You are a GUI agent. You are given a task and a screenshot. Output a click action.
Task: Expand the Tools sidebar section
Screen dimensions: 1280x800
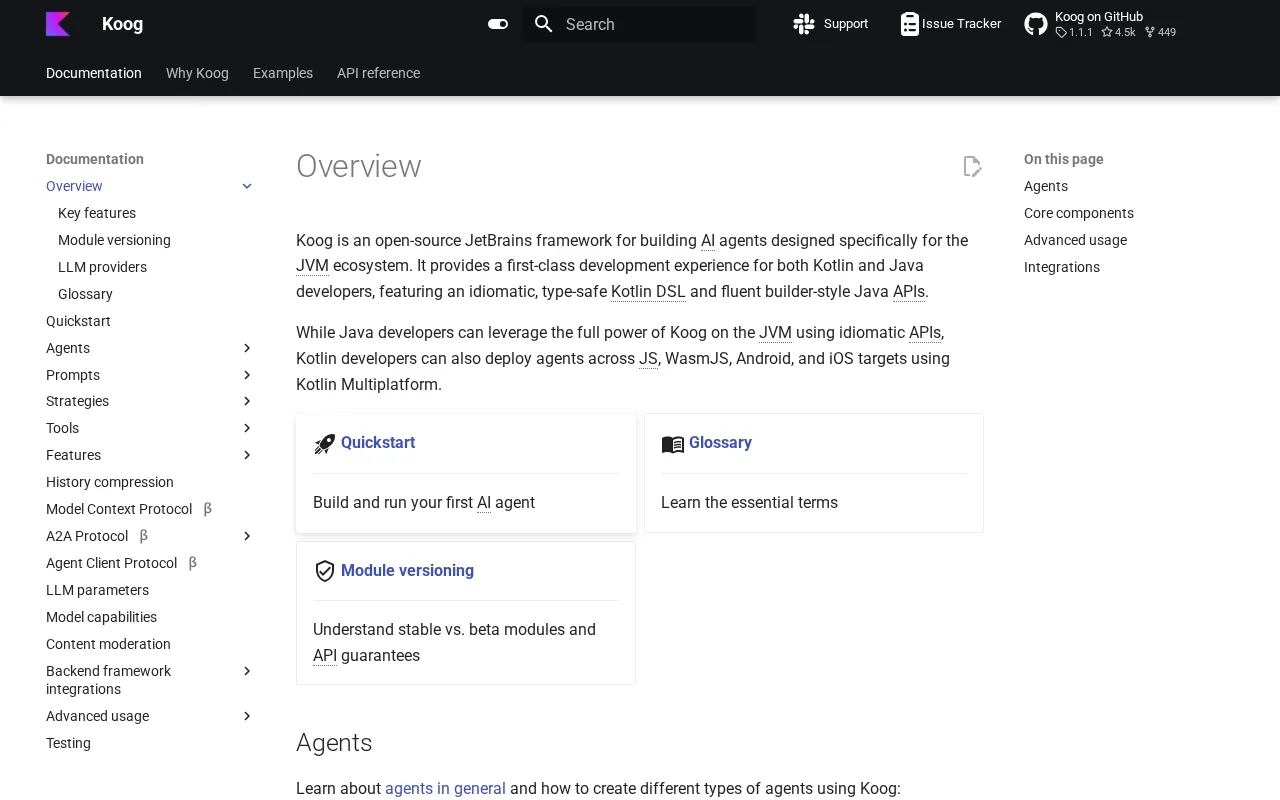(x=247, y=428)
